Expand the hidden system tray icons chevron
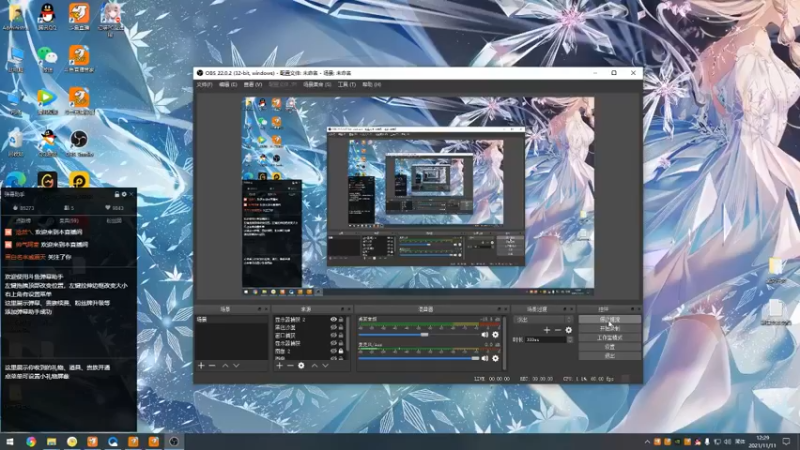Viewport: 800px width, 450px height. pos(647,442)
